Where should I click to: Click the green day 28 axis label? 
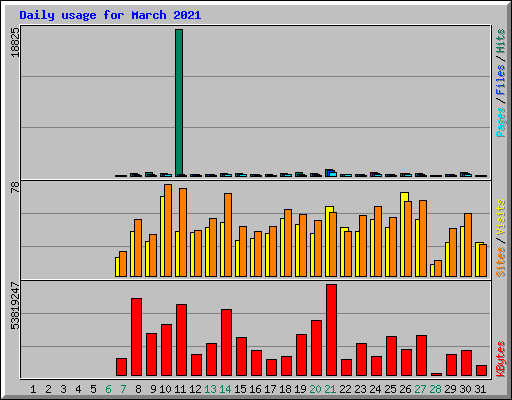click(x=435, y=389)
